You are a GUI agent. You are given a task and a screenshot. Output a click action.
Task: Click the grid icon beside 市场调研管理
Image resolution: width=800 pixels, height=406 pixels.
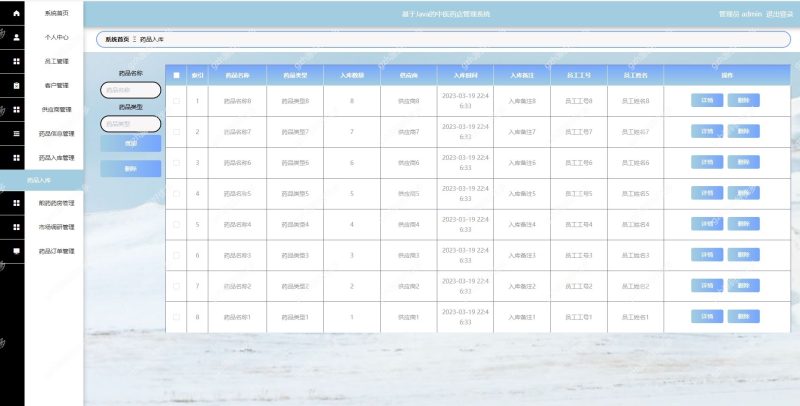click(x=16, y=226)
